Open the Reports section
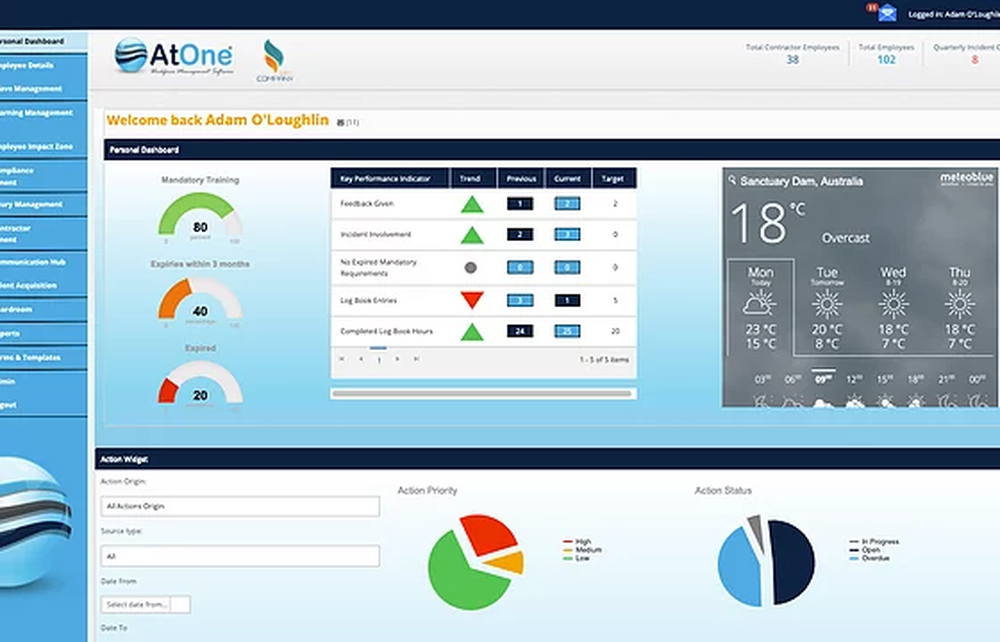The width and height of the screenshot is (1000, 642). point(40,334)
